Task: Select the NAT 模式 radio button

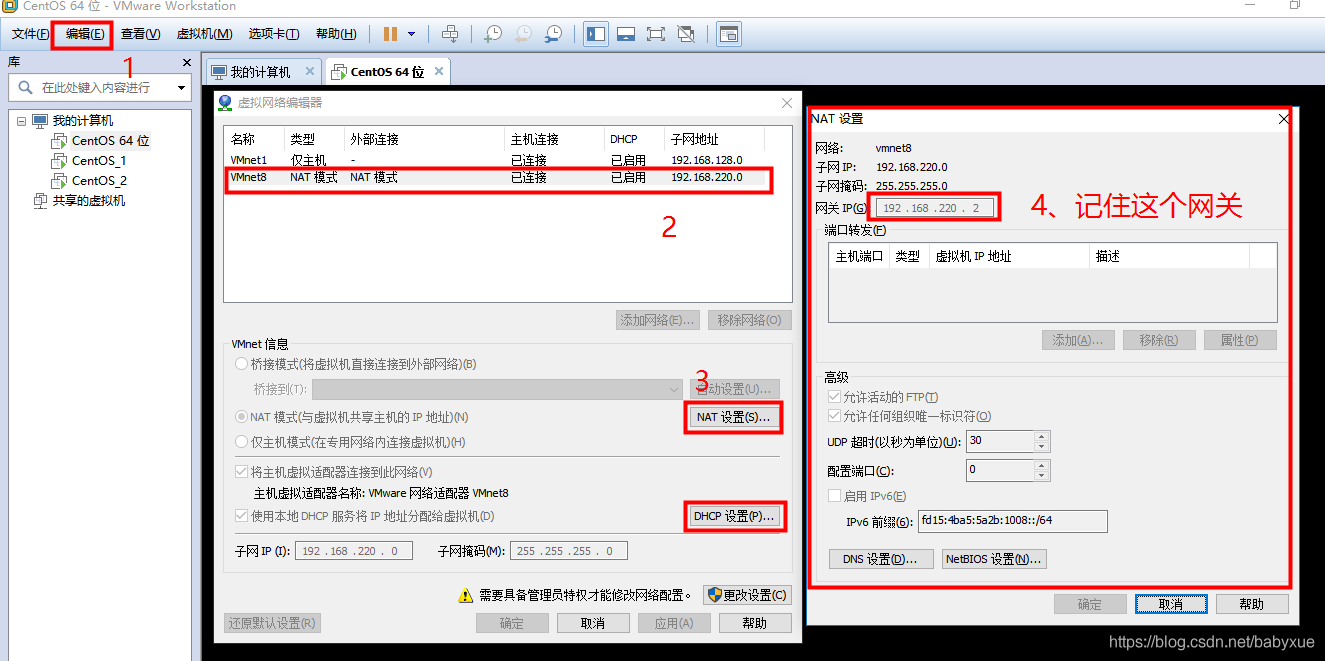Action: [x=241, y=417]
